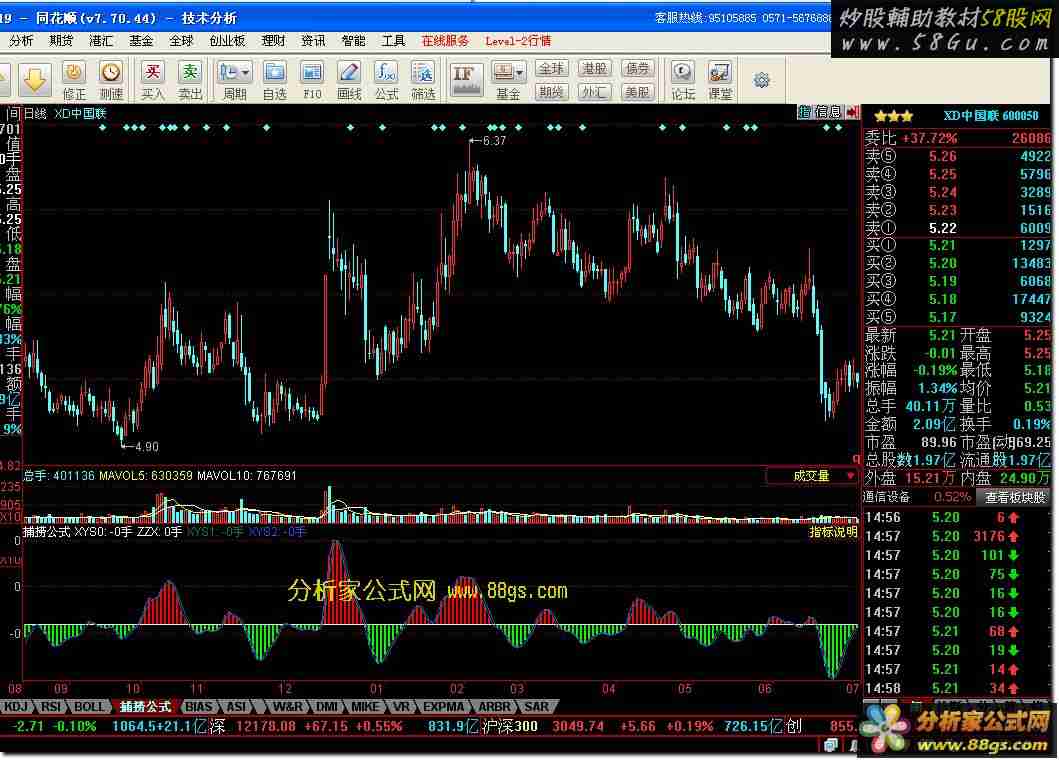Click the 卖出 sell icon
Viewport: 1059px width, 760px height.
(190, 80)
